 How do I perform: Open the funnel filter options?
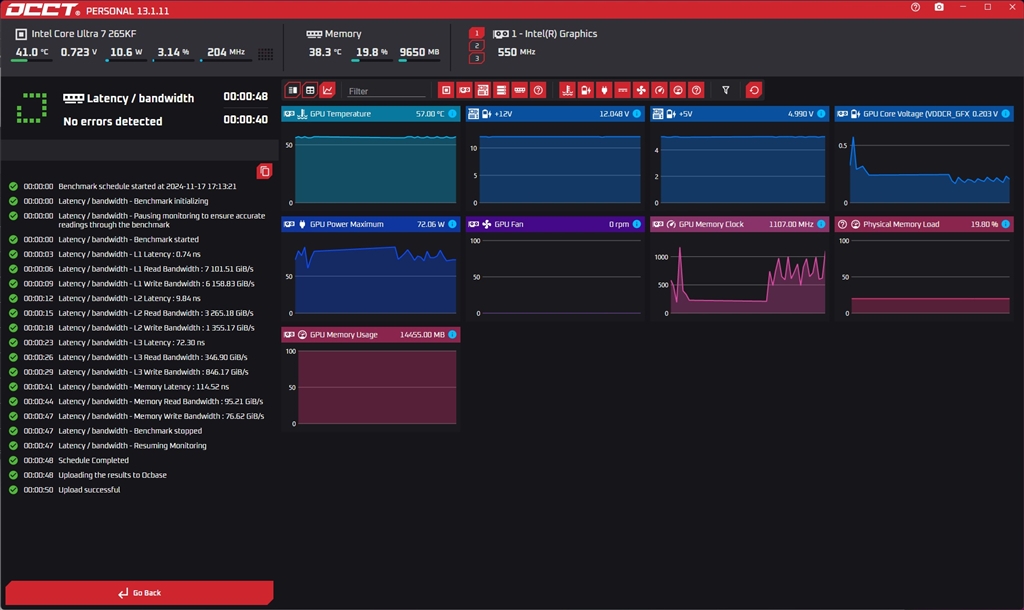tap(726, 90)
